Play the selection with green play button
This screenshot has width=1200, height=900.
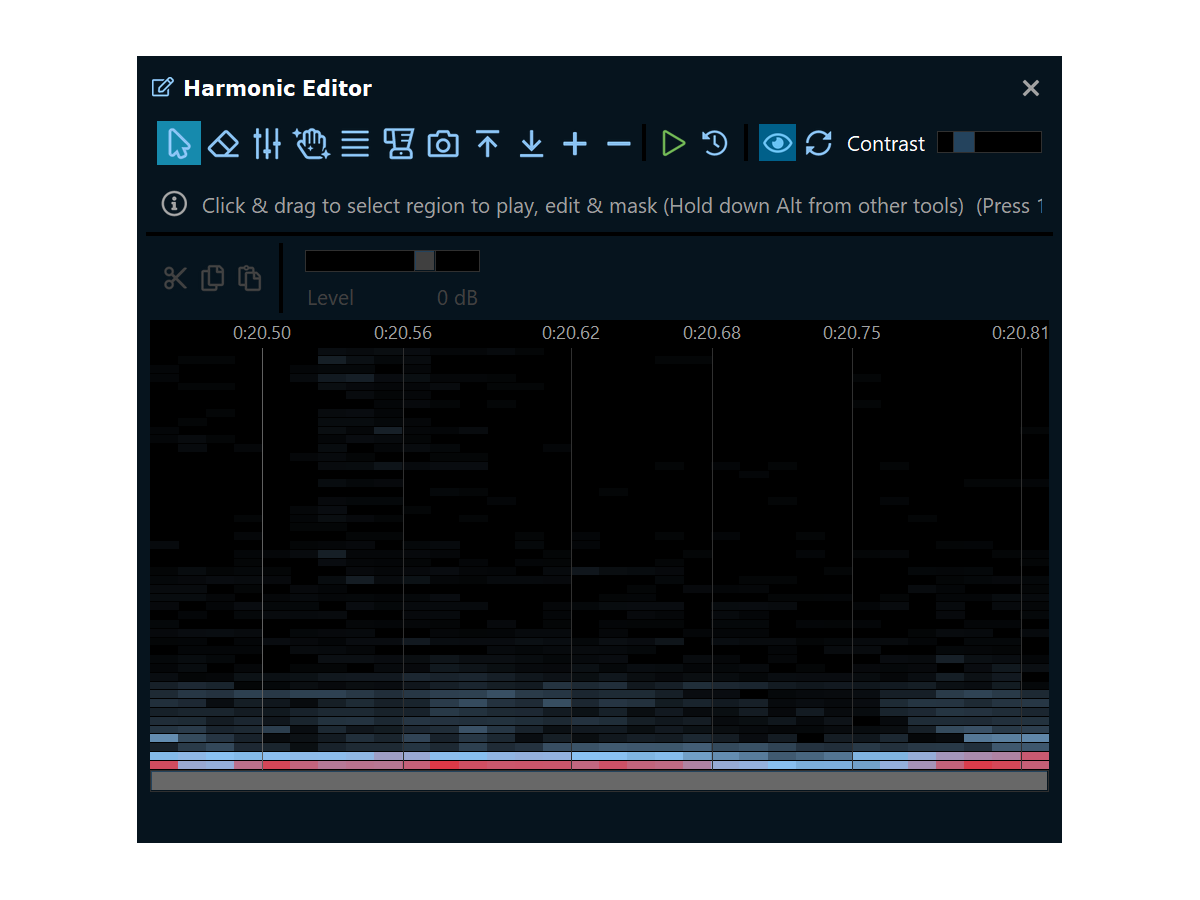pyautogui.click(x=673, y=143)
